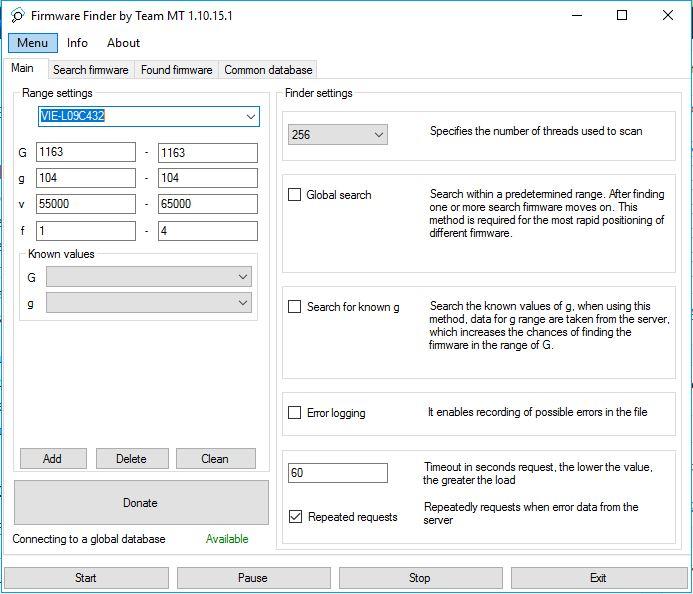The width and height of the screenshot is (693, 594).
Task: Uncheck the Repeated requests checkbox
Action: click(295, 516)
